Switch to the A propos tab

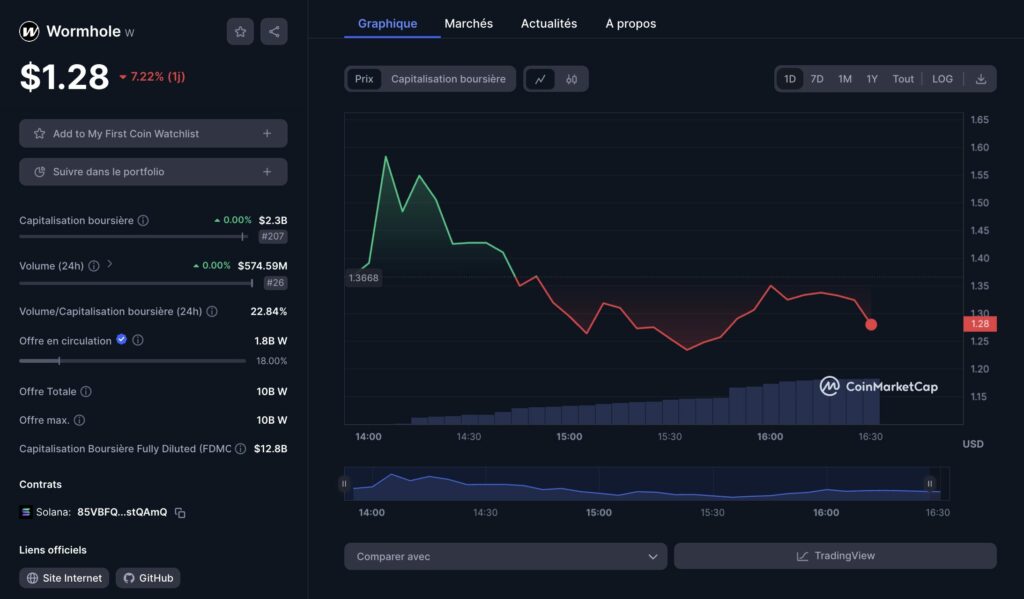coord(630,24)
